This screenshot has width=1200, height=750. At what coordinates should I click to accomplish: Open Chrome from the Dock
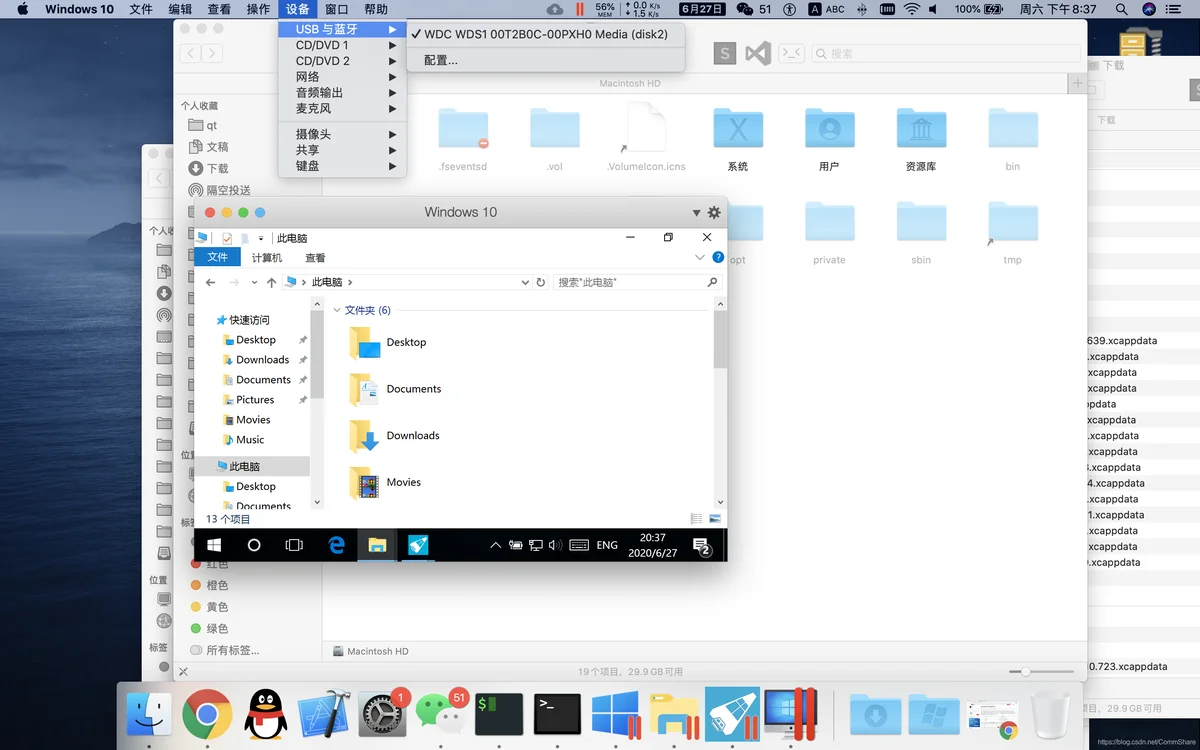(207, 714)
